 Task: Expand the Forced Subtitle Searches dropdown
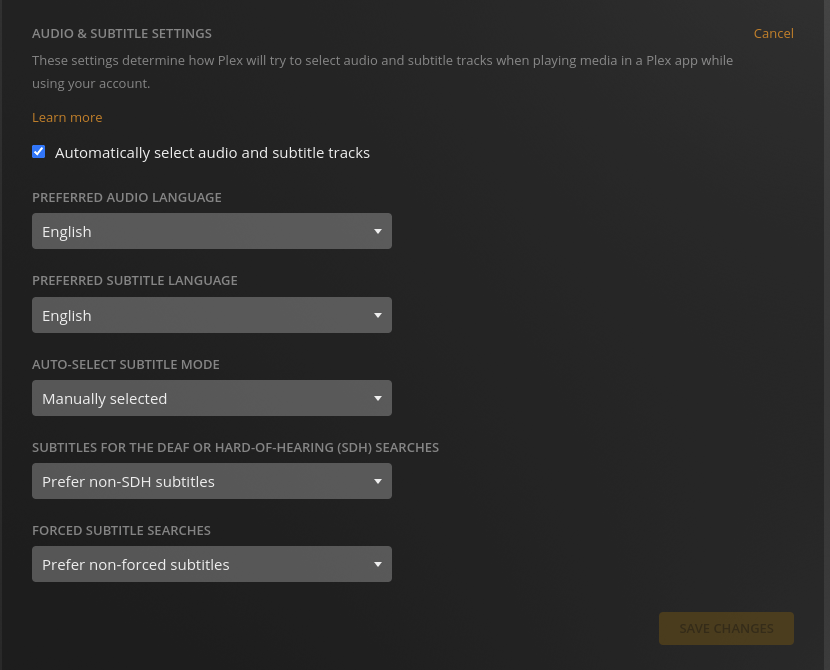[x=212, y=565]
